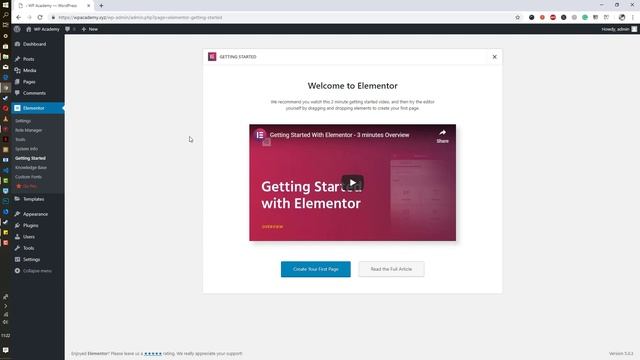Click the Plugins plug icon
This screenshot has height=360, width=640.
[17, 226]
